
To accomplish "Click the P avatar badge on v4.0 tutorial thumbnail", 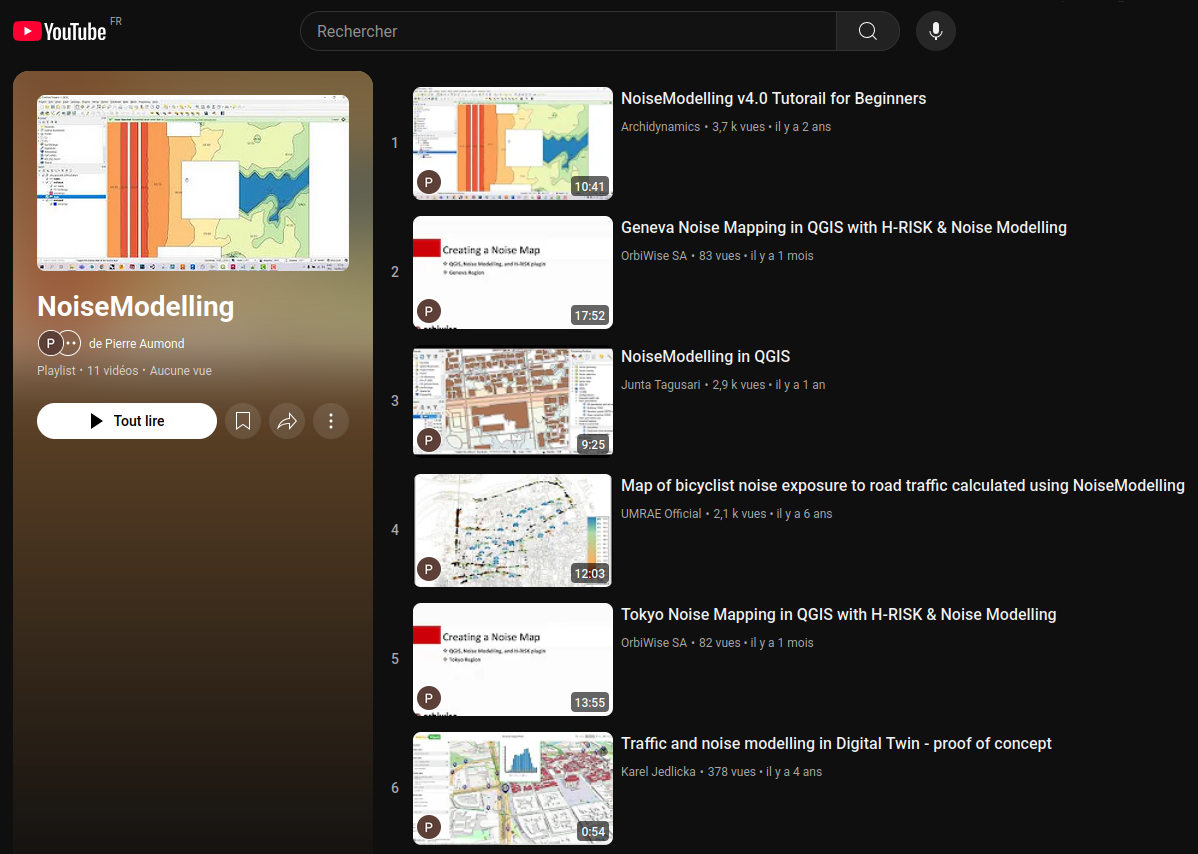I will [x=429, y=182].
